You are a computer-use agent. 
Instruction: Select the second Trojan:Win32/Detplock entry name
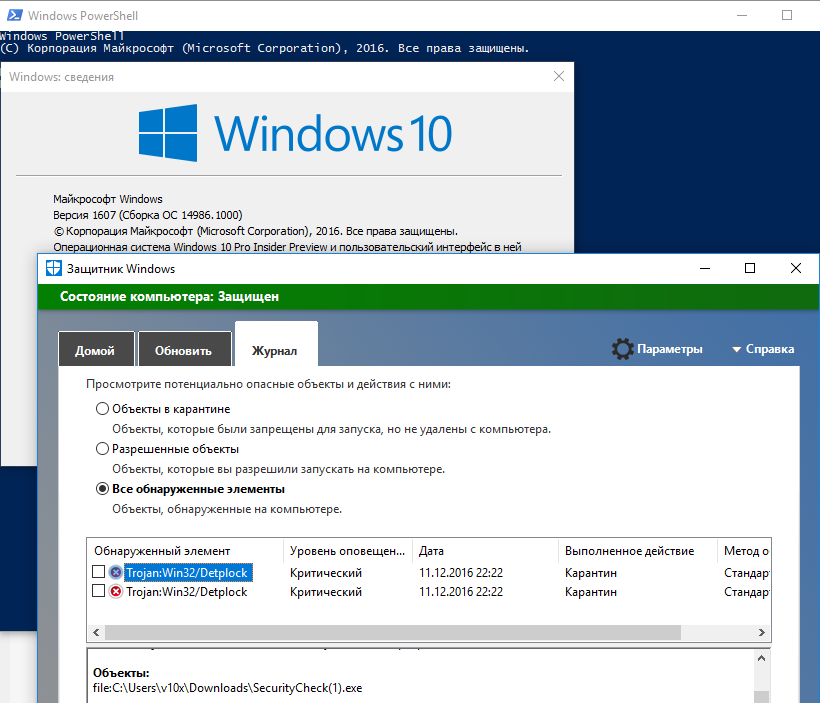(187, 592)
